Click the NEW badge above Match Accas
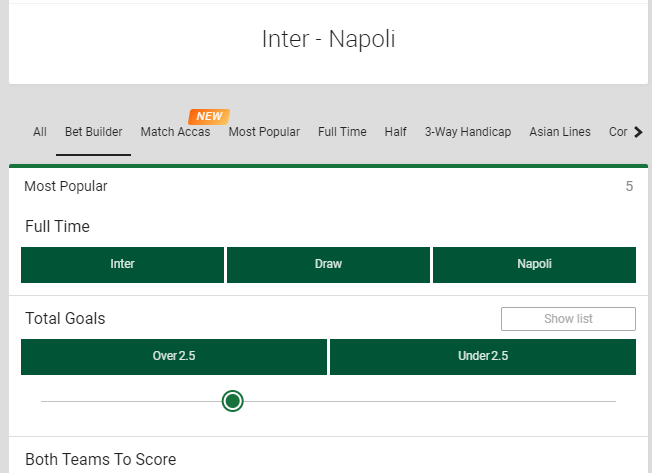The width and height of the screenshot is (652, 473). 209,116
